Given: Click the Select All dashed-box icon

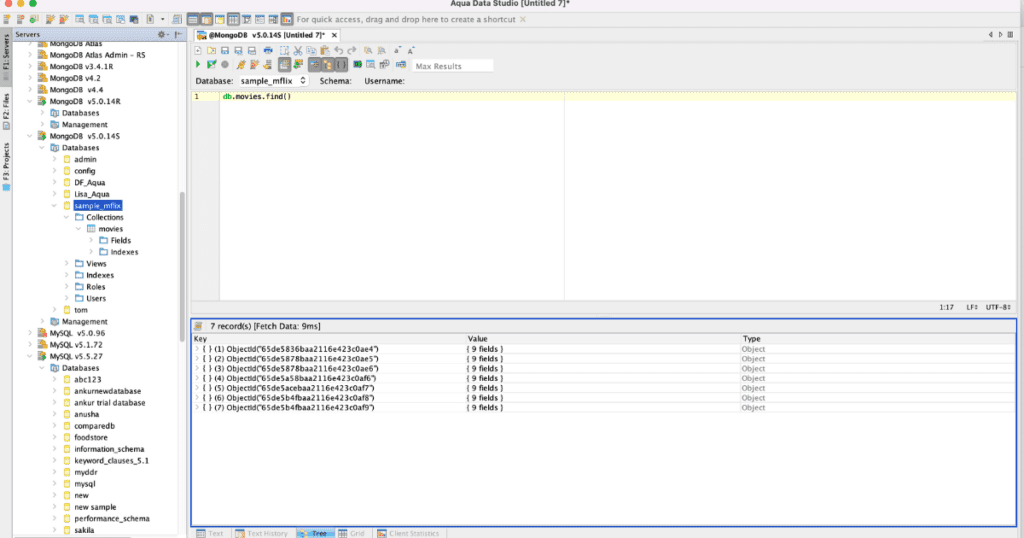Looking at the screenshot, I should tap(284, 50).
